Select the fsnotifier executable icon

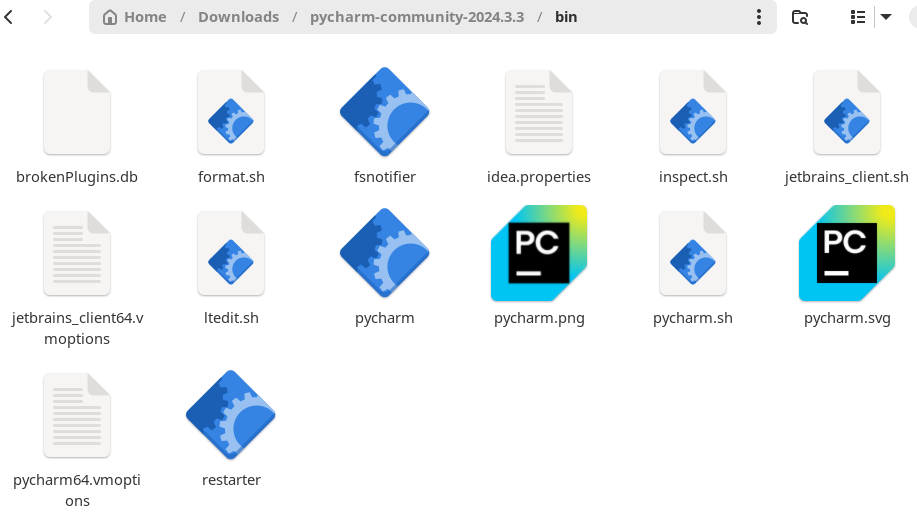[385, 112]
